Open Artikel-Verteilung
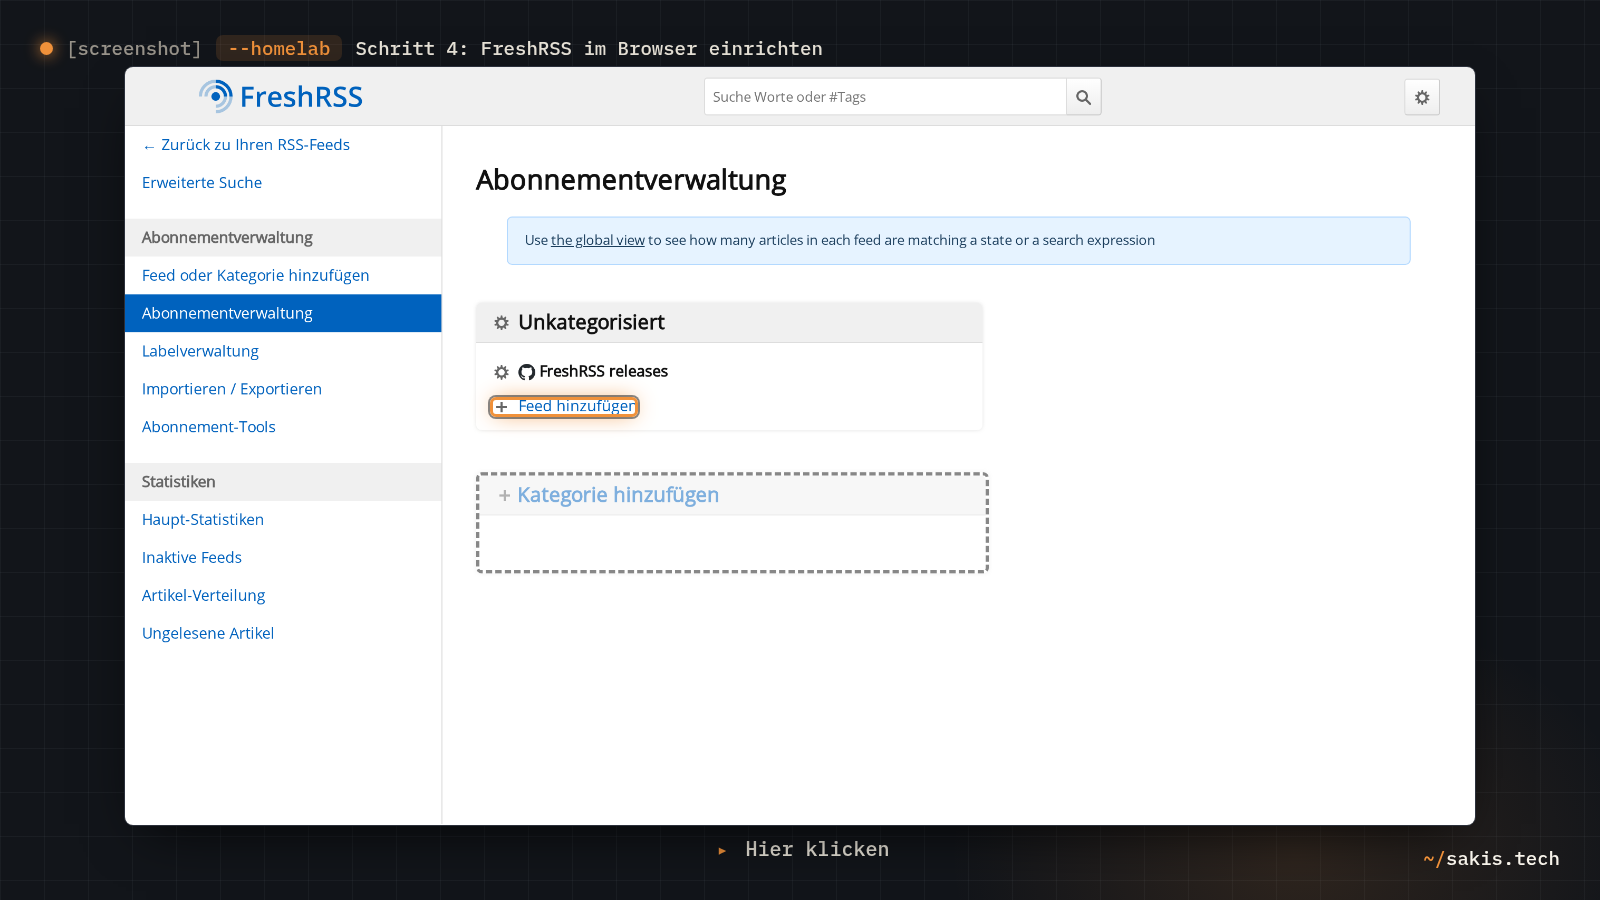 (283, 595)
